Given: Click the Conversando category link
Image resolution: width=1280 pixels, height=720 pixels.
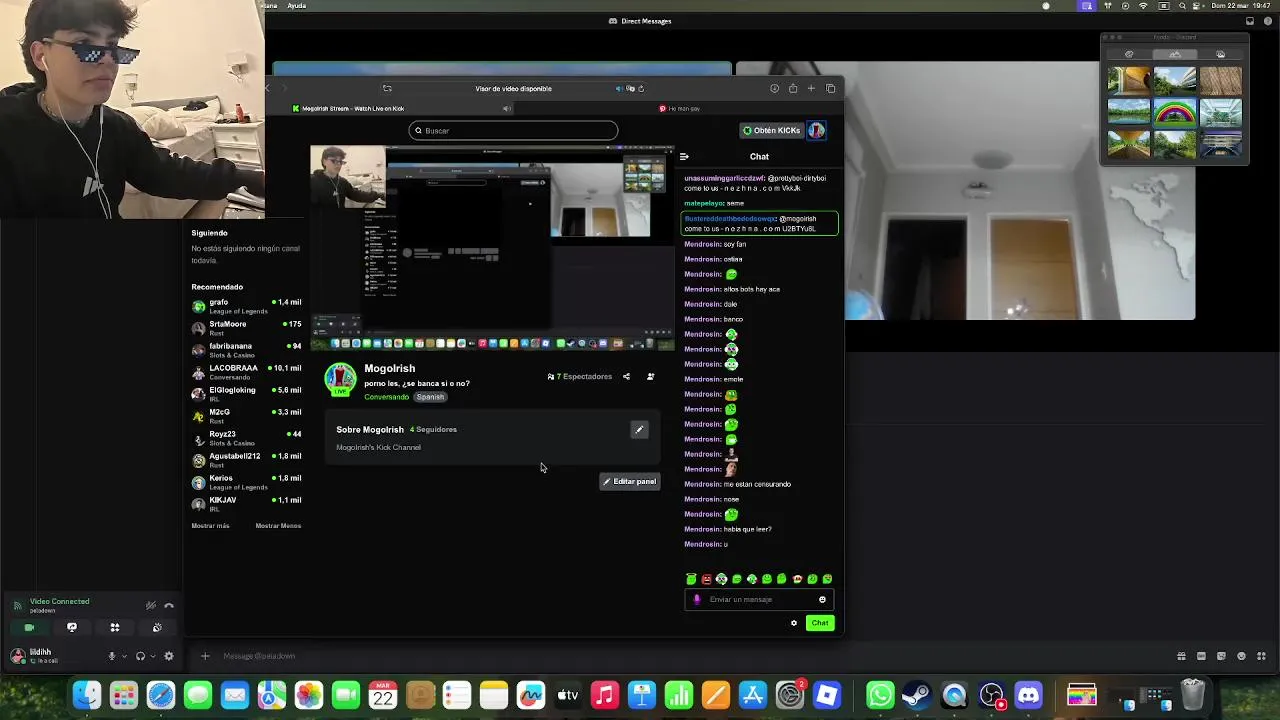Looking at the screenshot, I should pyautogui.click(x=386, y=397).
